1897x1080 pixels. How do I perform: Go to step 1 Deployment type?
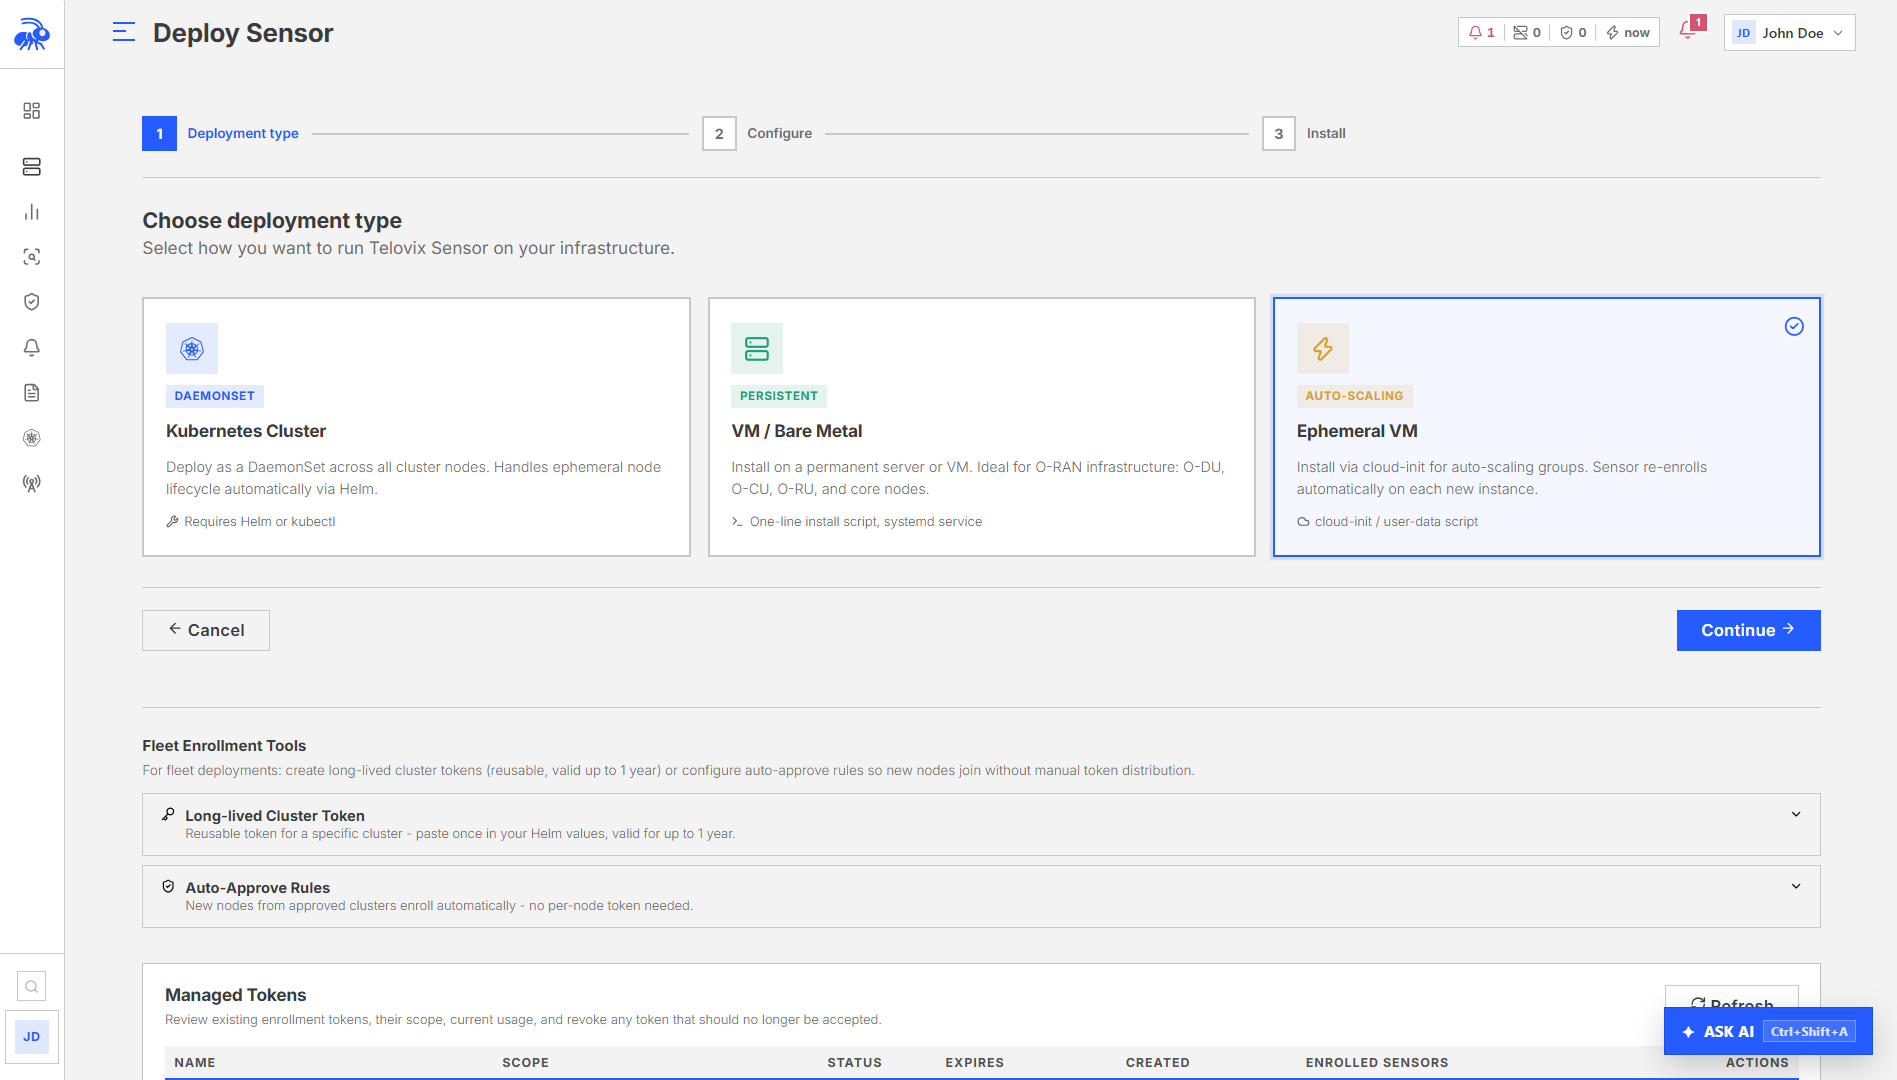220,134
